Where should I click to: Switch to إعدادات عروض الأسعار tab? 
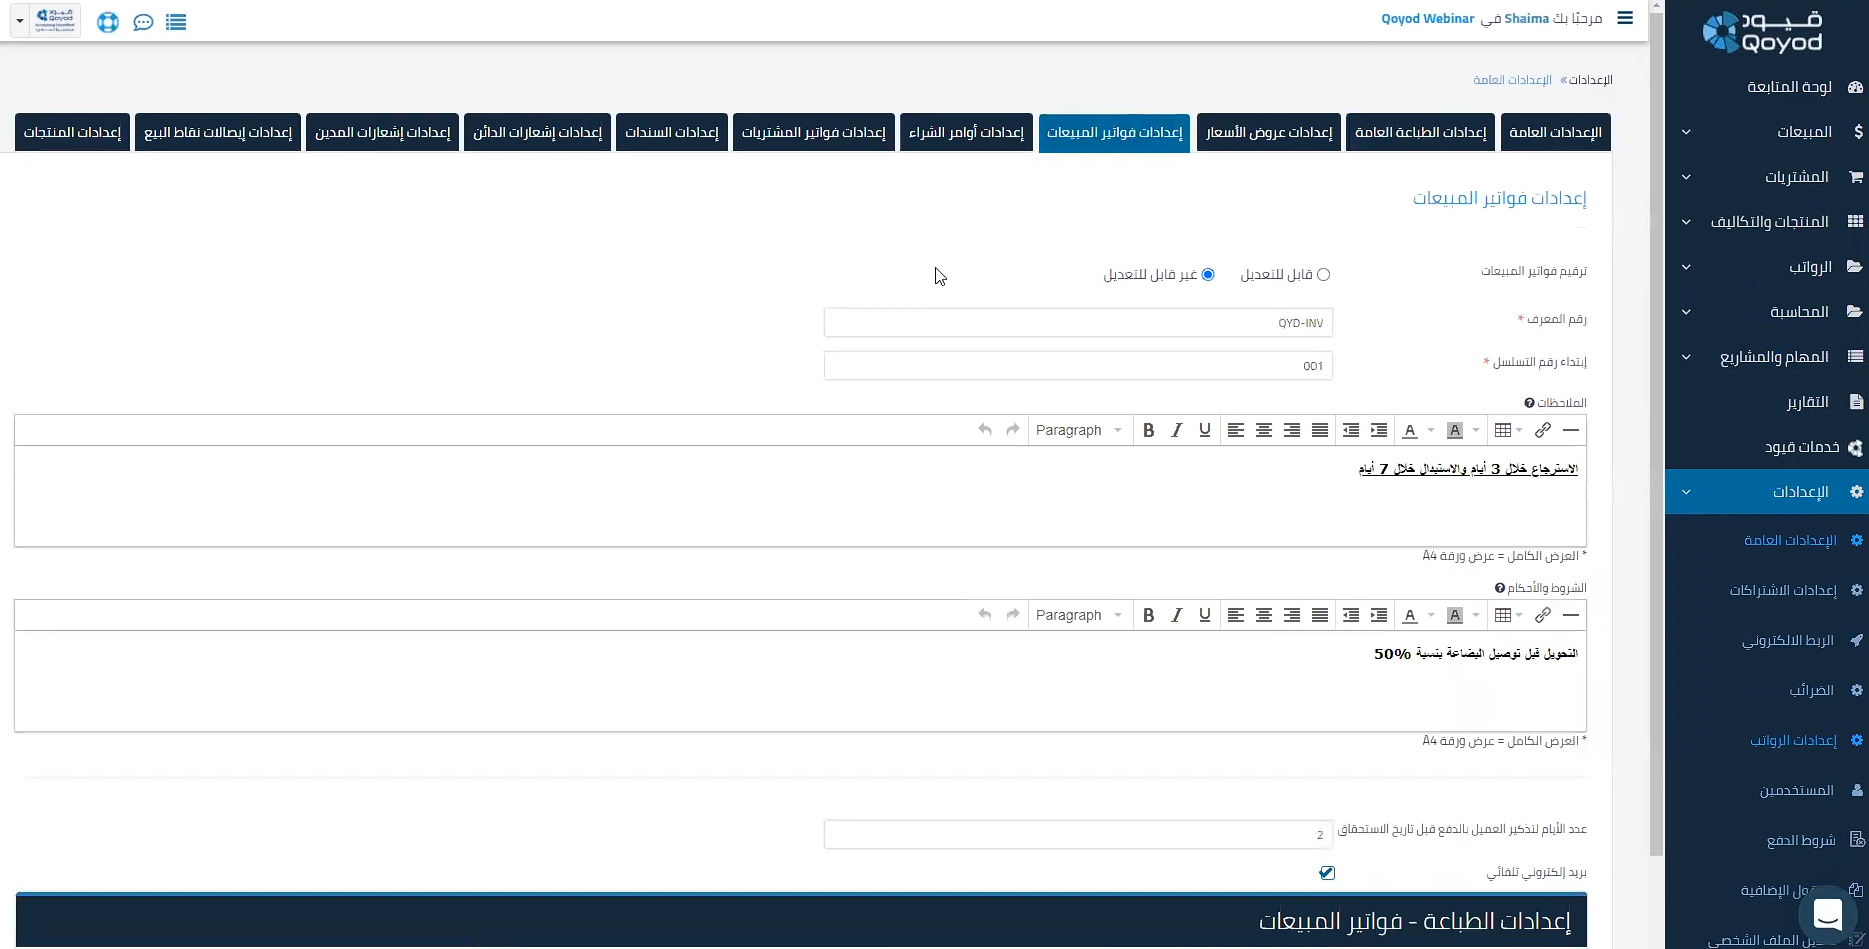[x=1268, y=132]
